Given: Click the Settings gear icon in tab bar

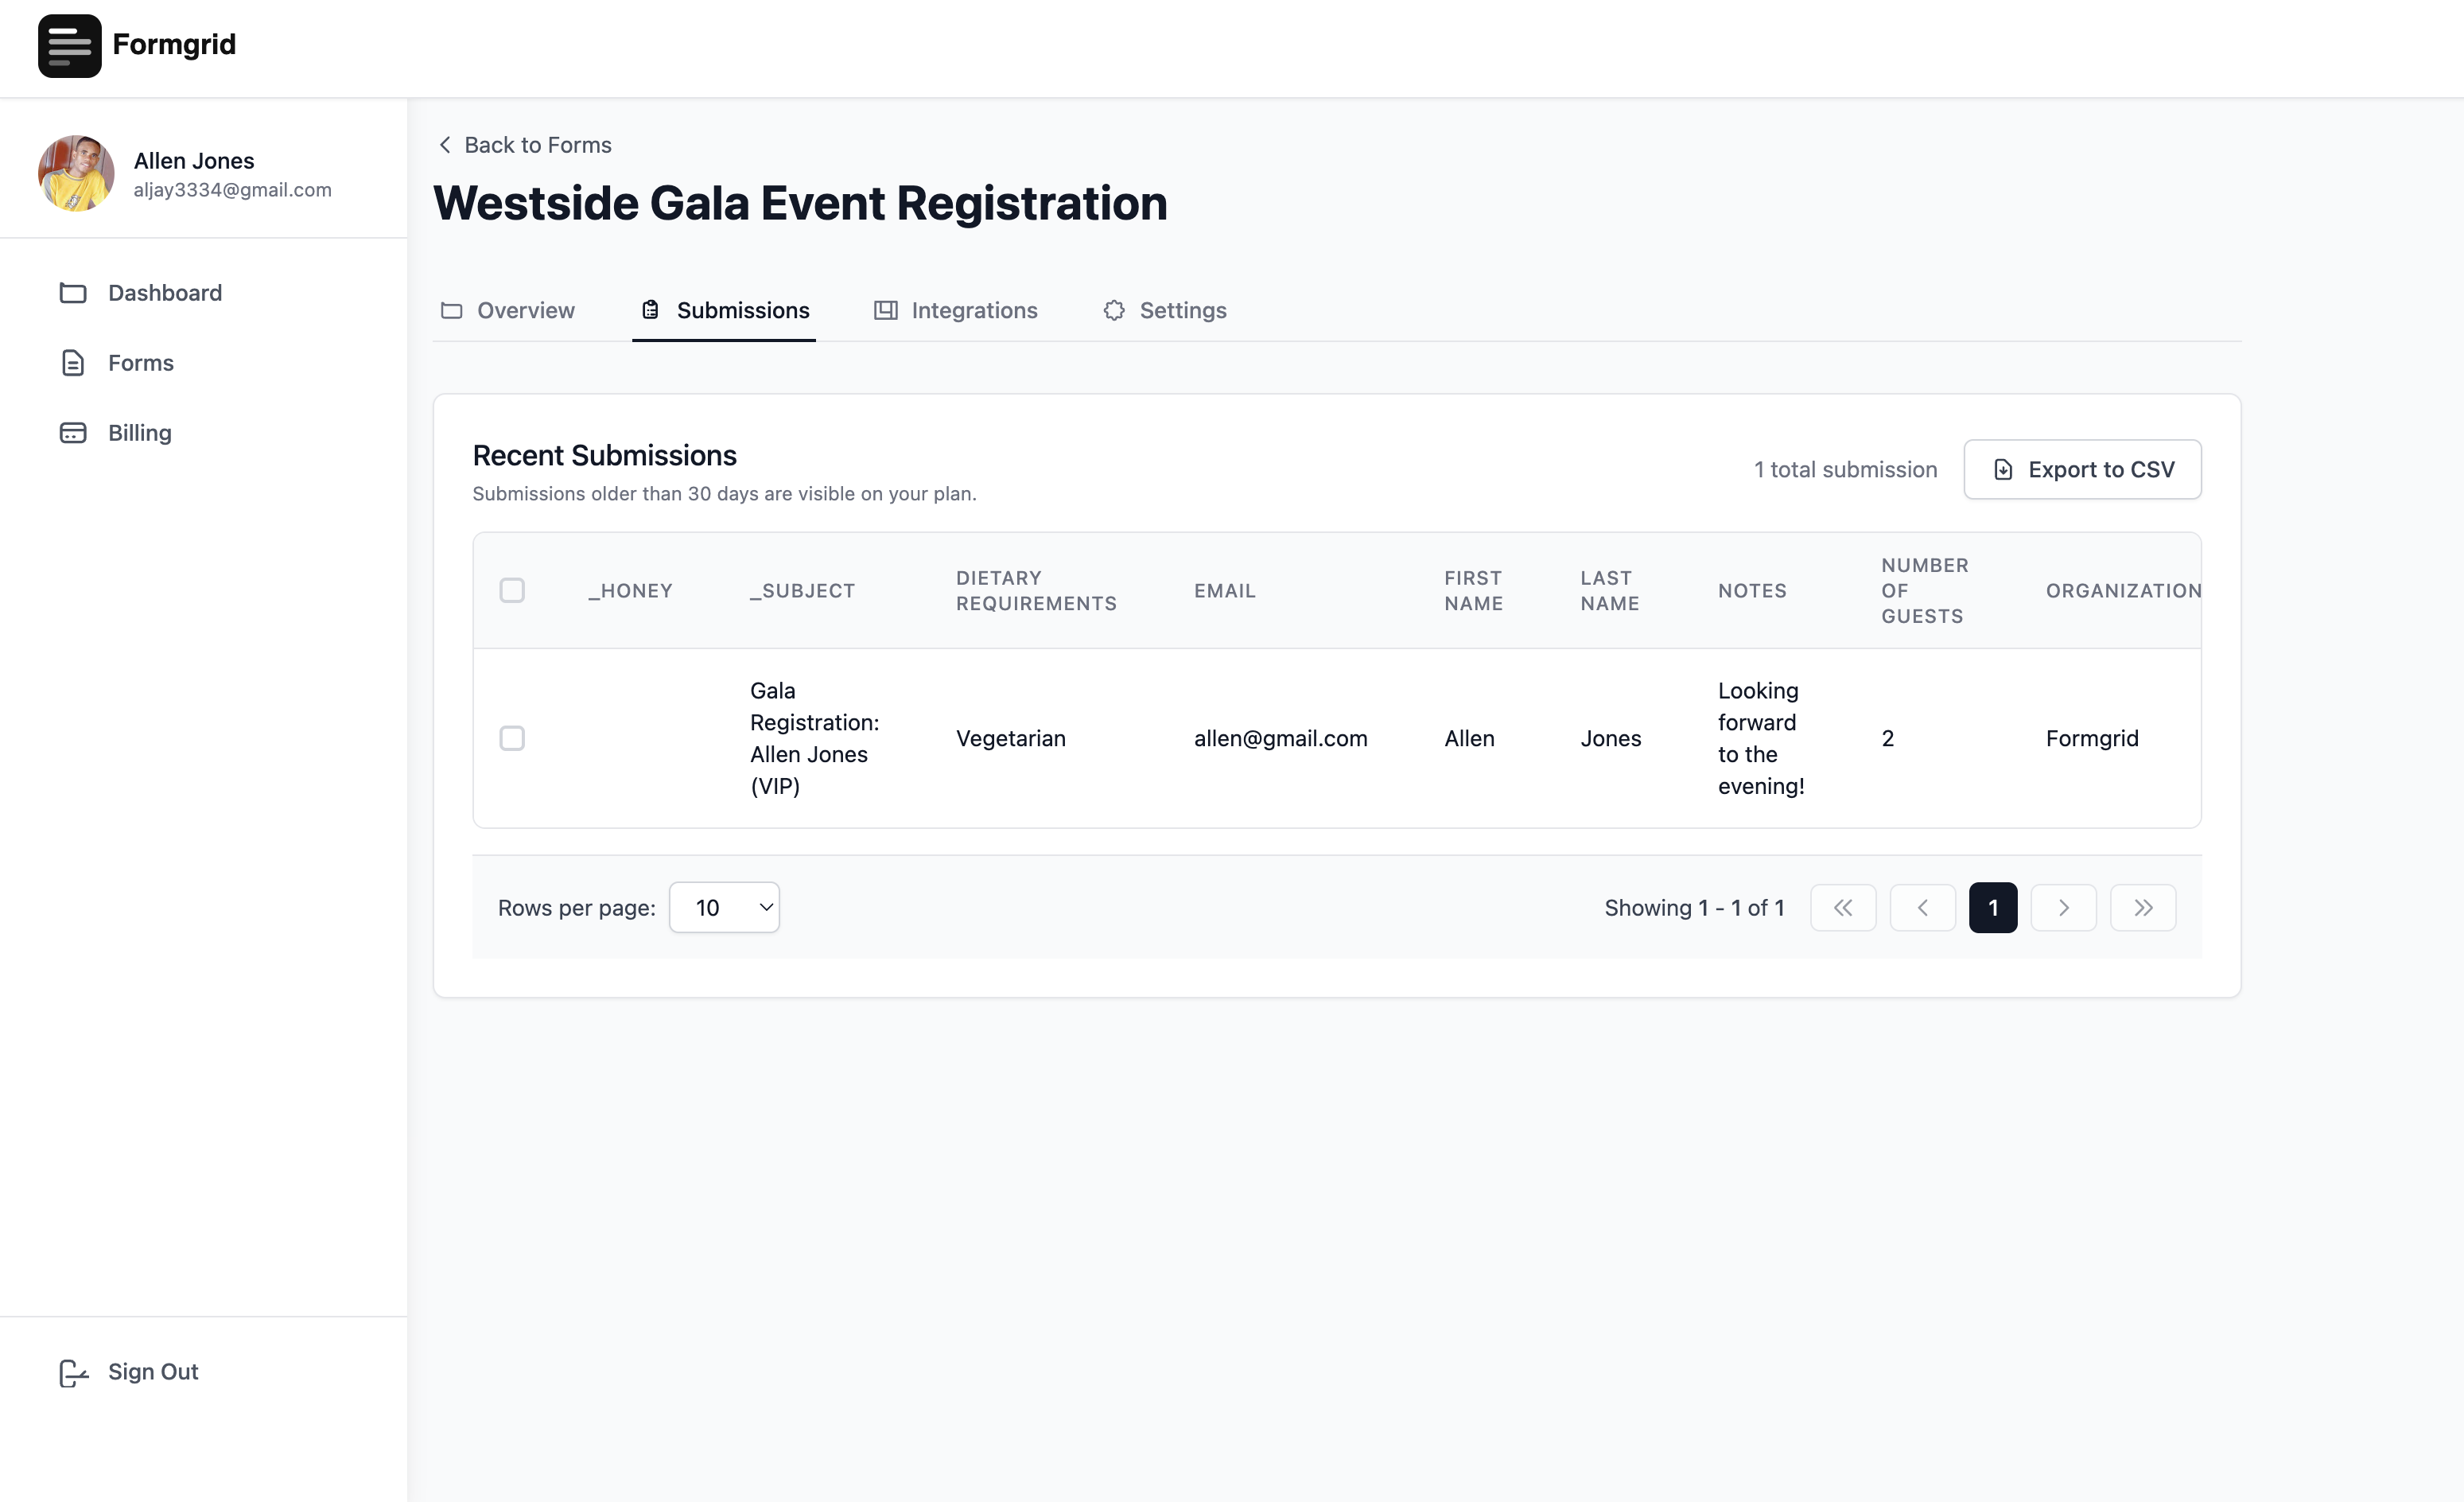Looking at the screenshot, I should 1114,311.
